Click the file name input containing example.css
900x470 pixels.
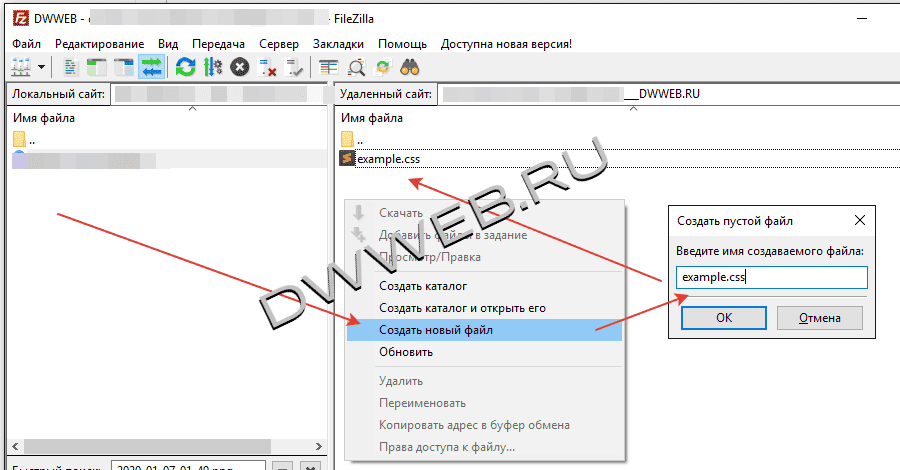tap(771, 277)
